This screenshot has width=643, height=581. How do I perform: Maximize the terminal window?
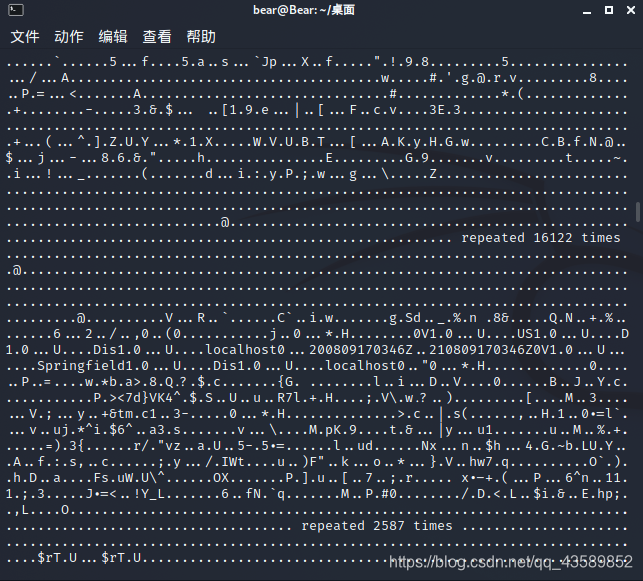tap(609, 10)
